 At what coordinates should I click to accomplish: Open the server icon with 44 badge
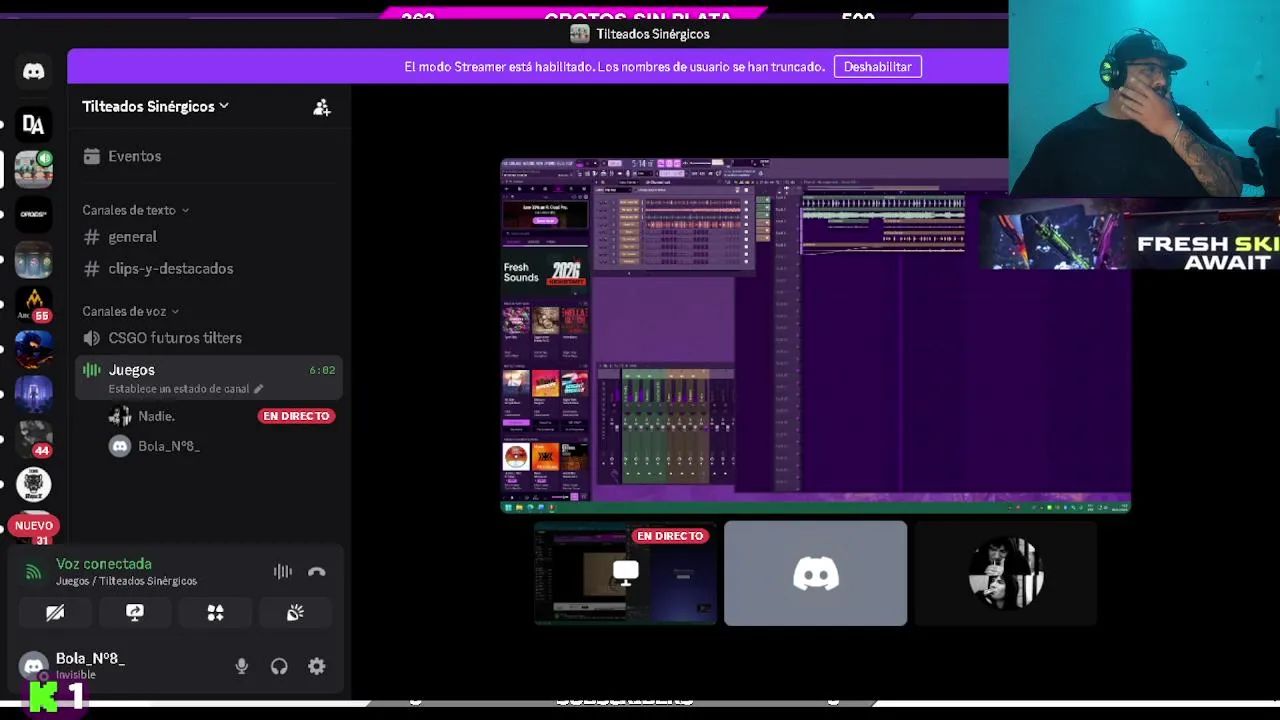34,439
